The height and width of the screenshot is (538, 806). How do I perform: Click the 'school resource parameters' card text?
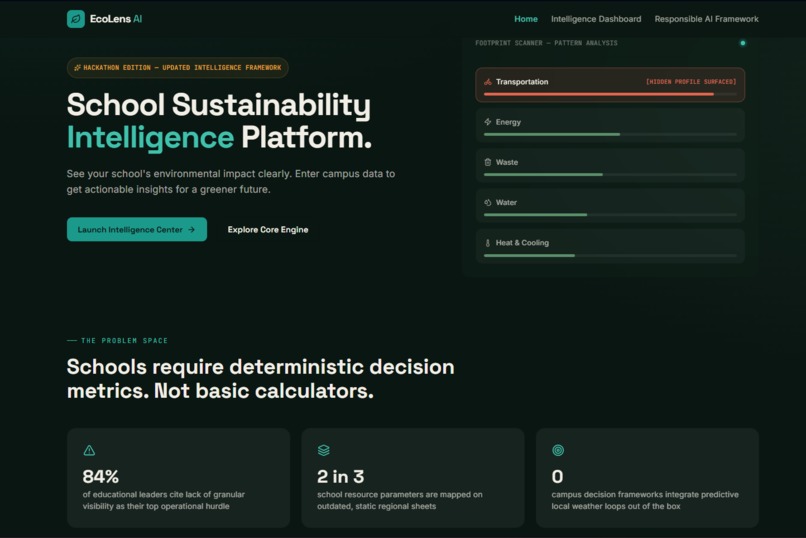coord(399,500)
